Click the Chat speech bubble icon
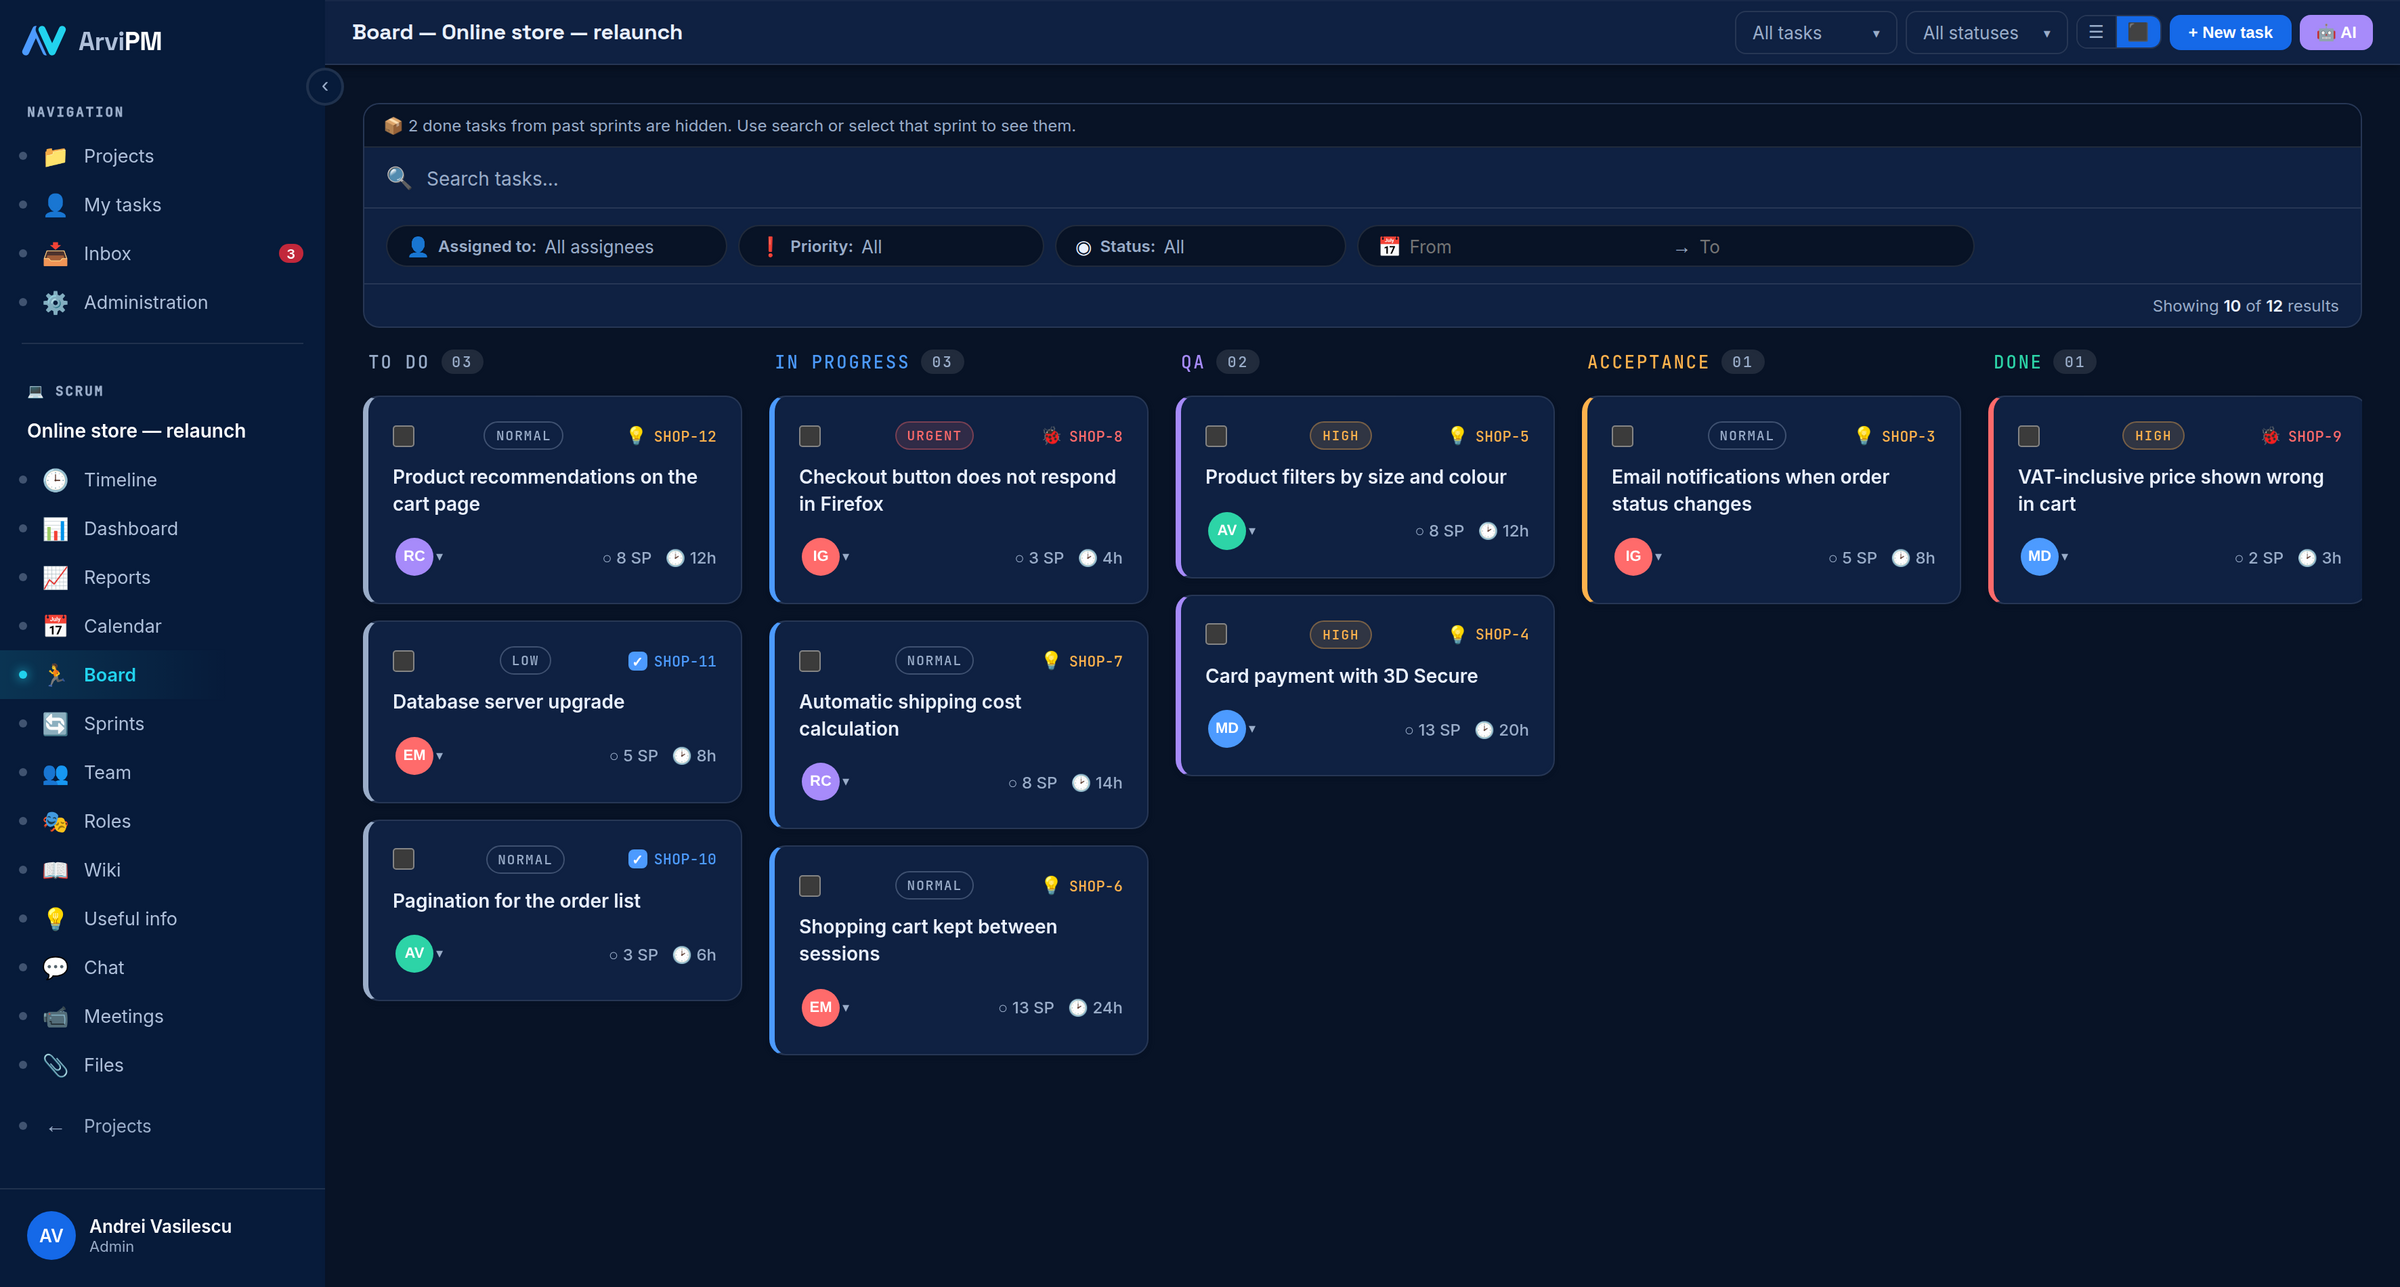The width and height of the screenshot is (2400, 1287). click(55, 968)
